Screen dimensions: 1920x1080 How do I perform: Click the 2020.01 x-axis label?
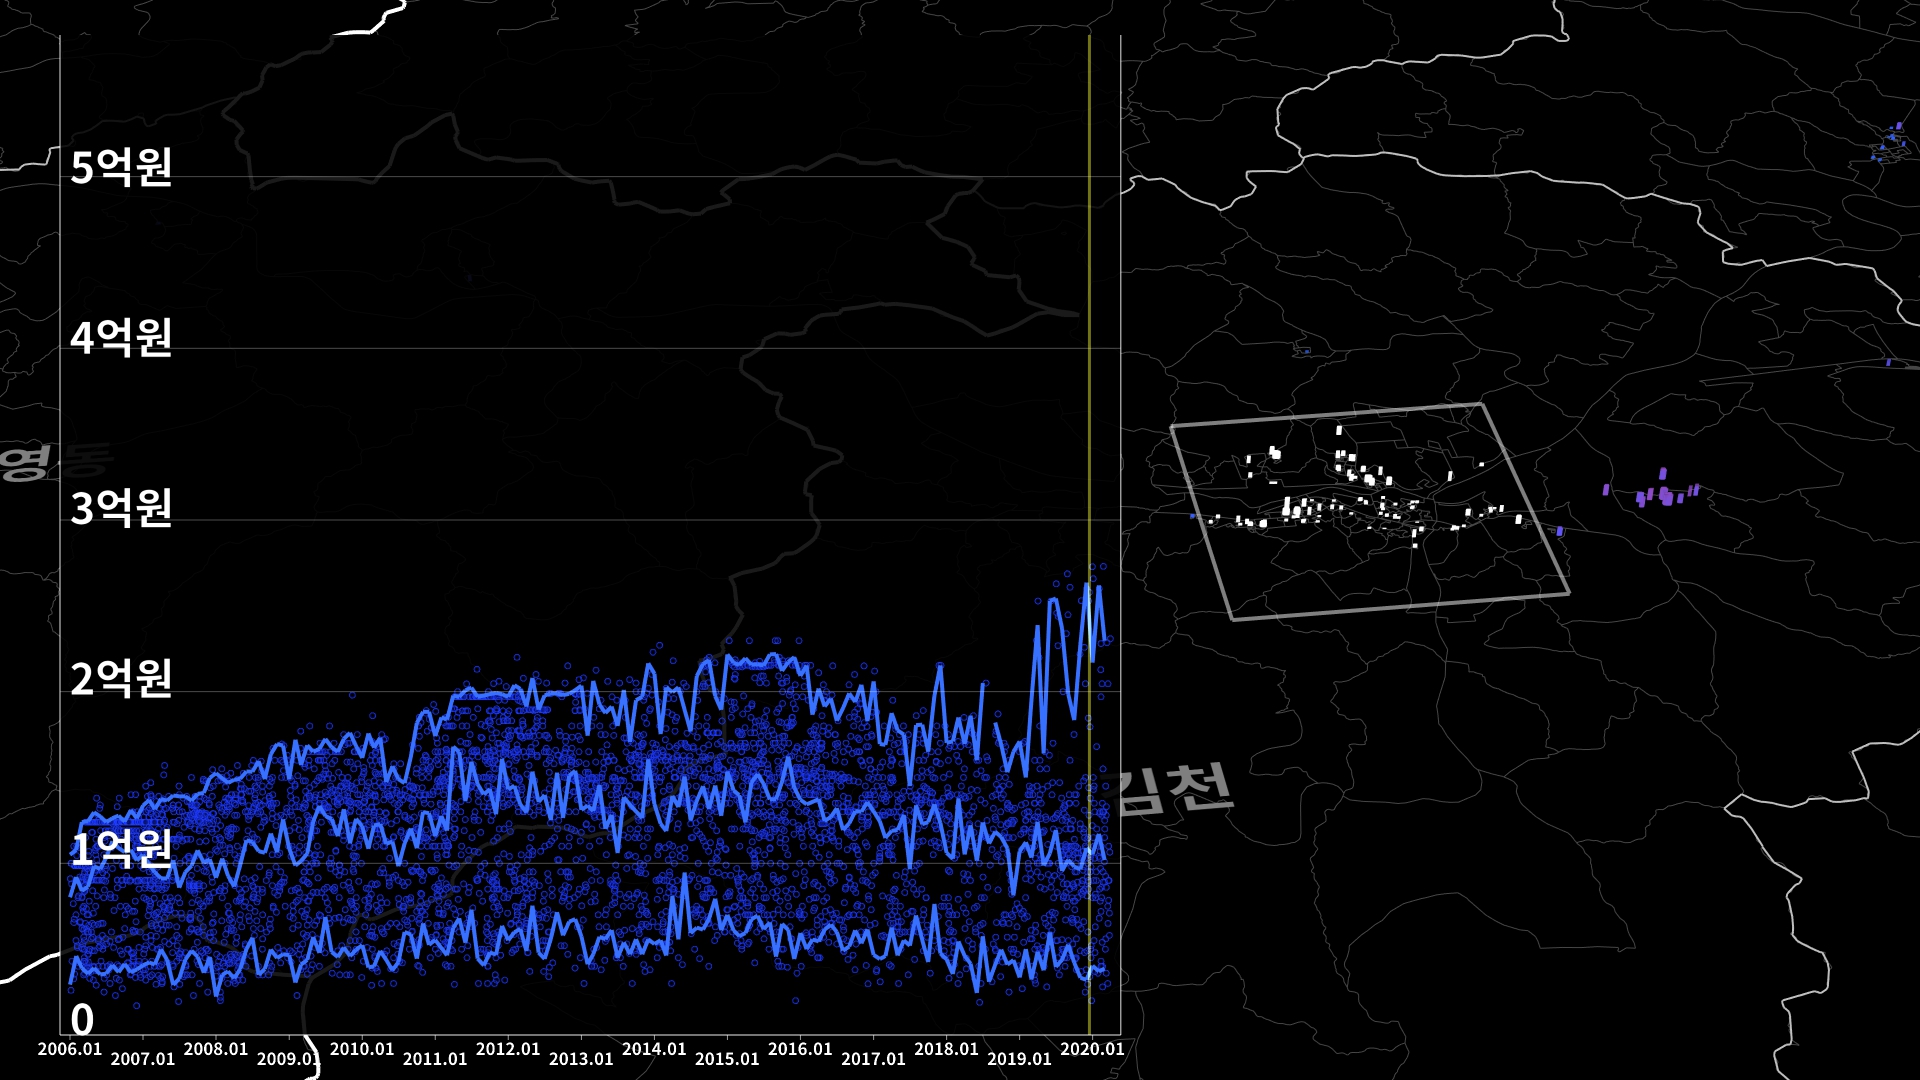pos(1091,1049)
